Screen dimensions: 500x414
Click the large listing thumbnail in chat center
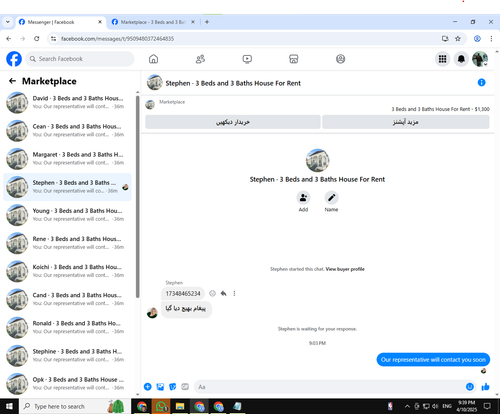pyautogui.click(x=317, y=160)
